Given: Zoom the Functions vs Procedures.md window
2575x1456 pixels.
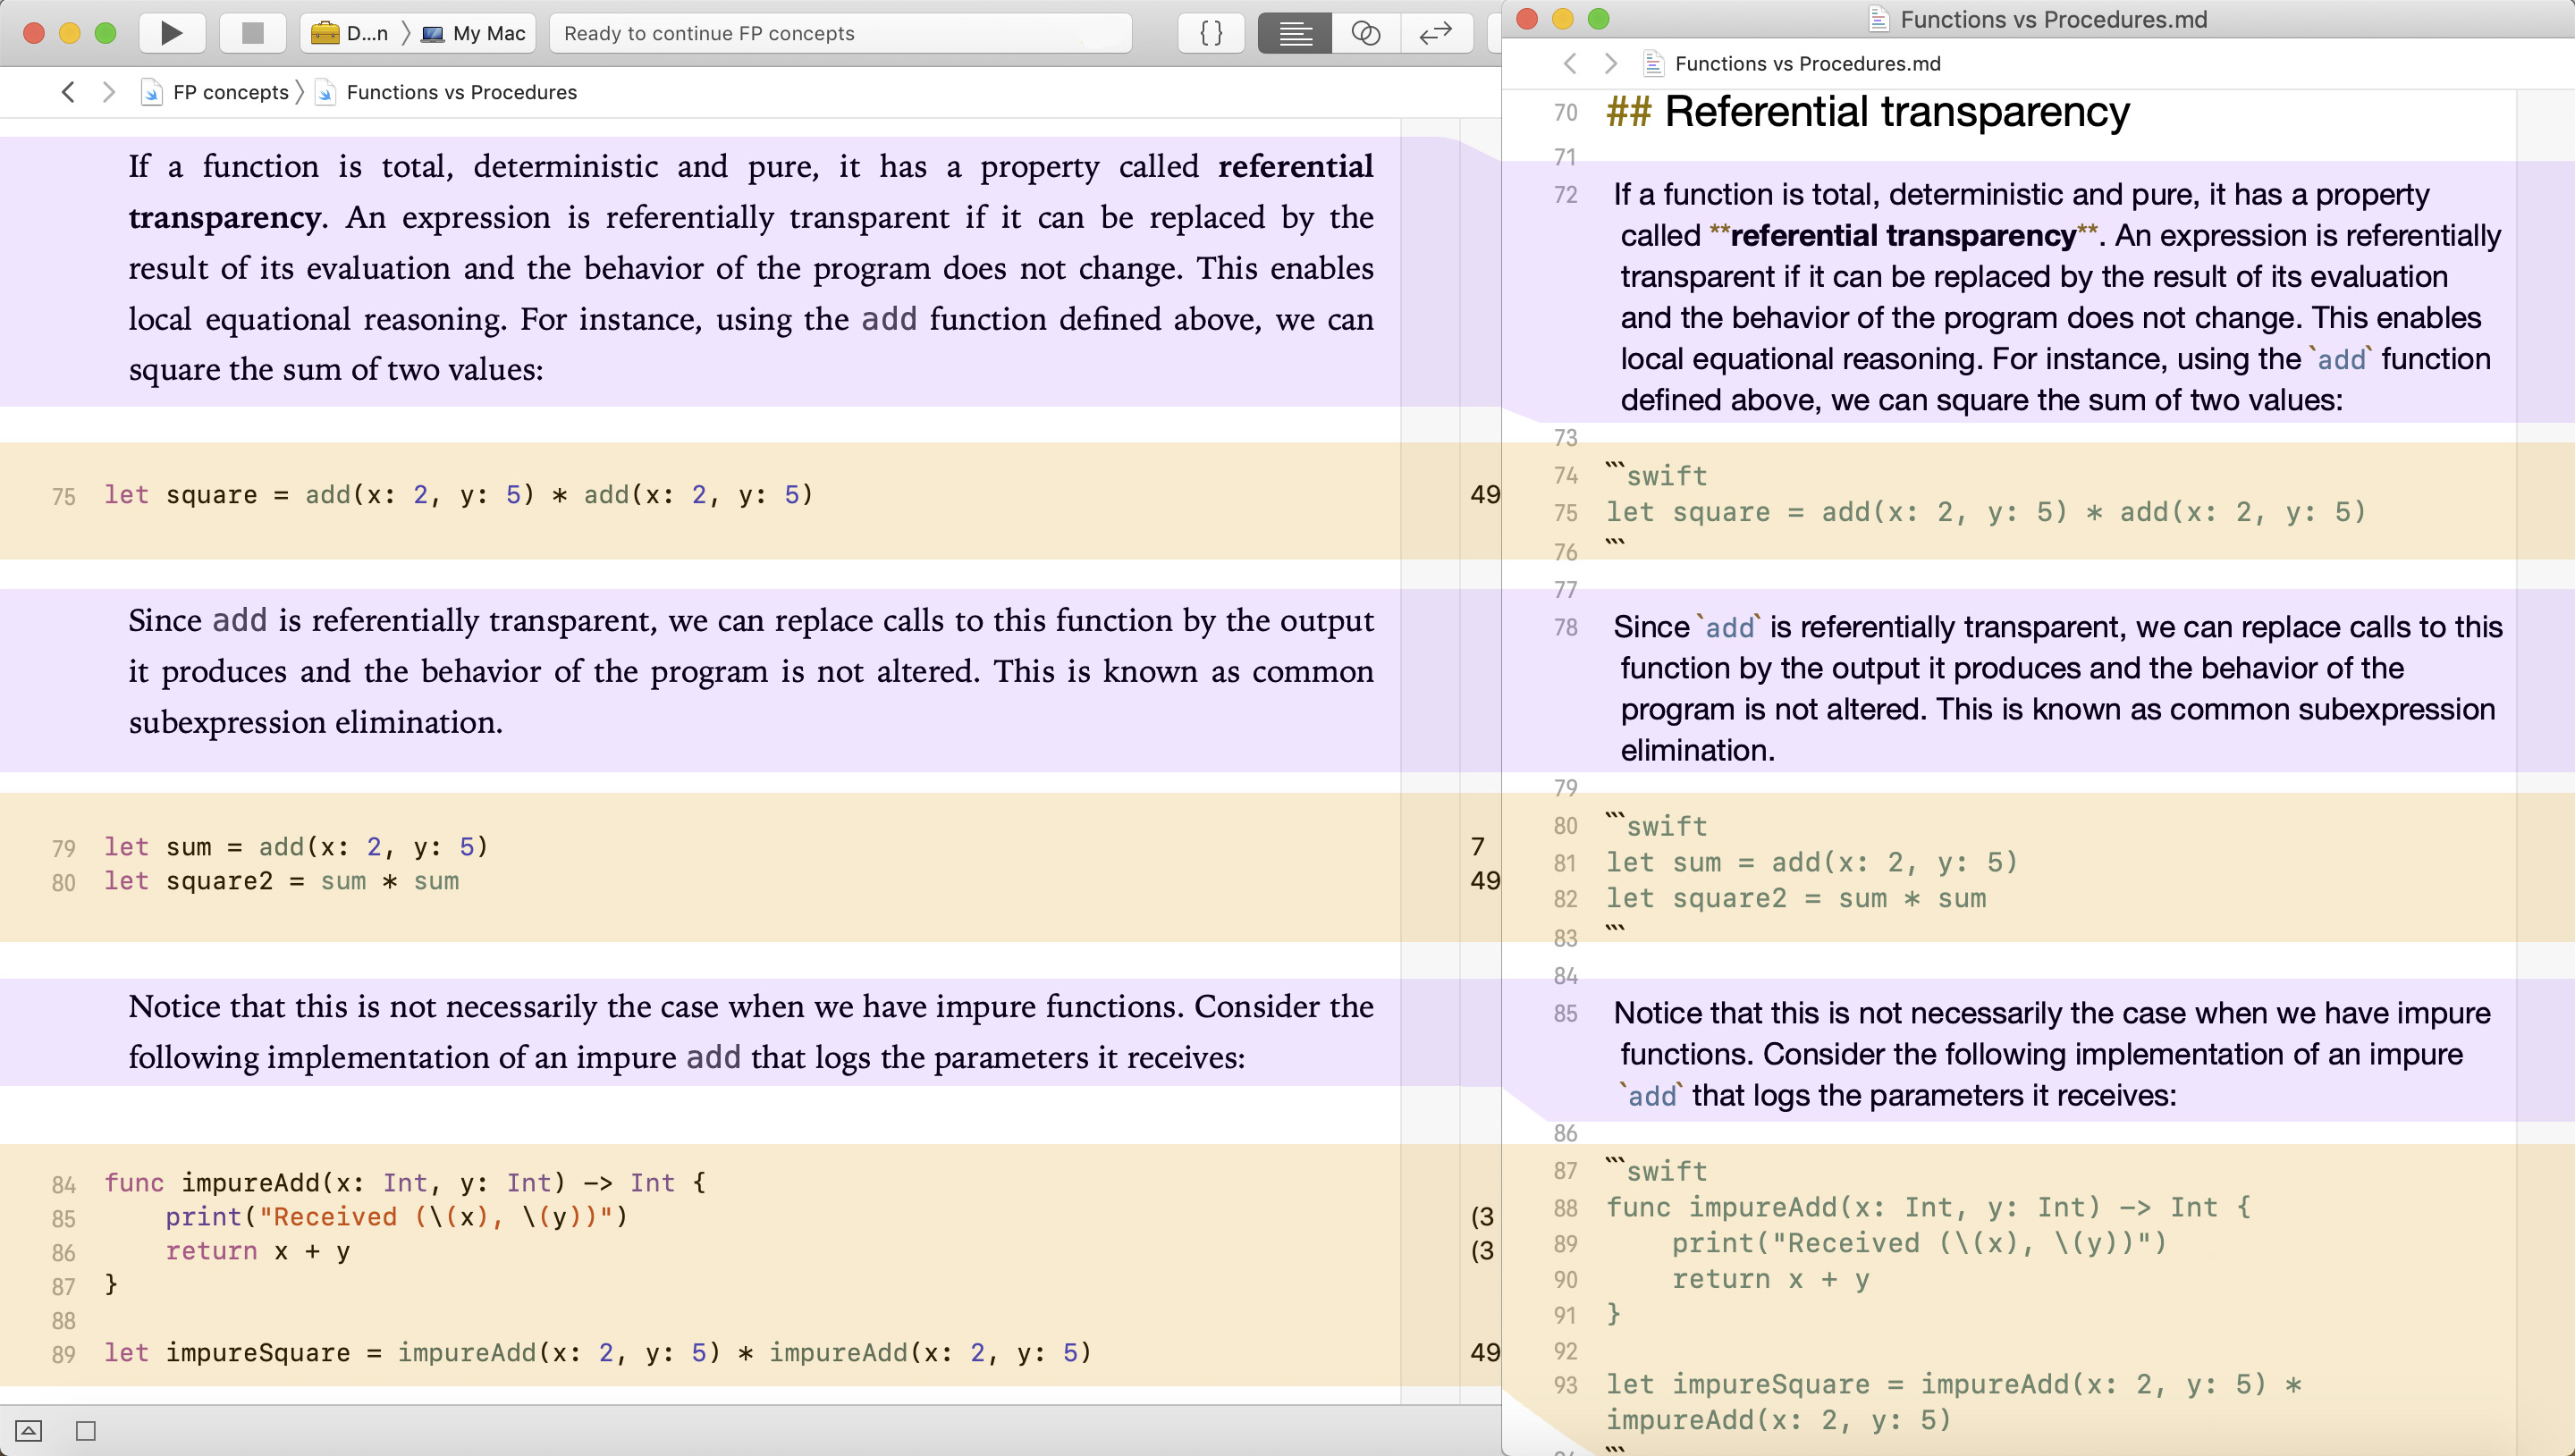Looking at the screenshot, I should pos(1598,18).
